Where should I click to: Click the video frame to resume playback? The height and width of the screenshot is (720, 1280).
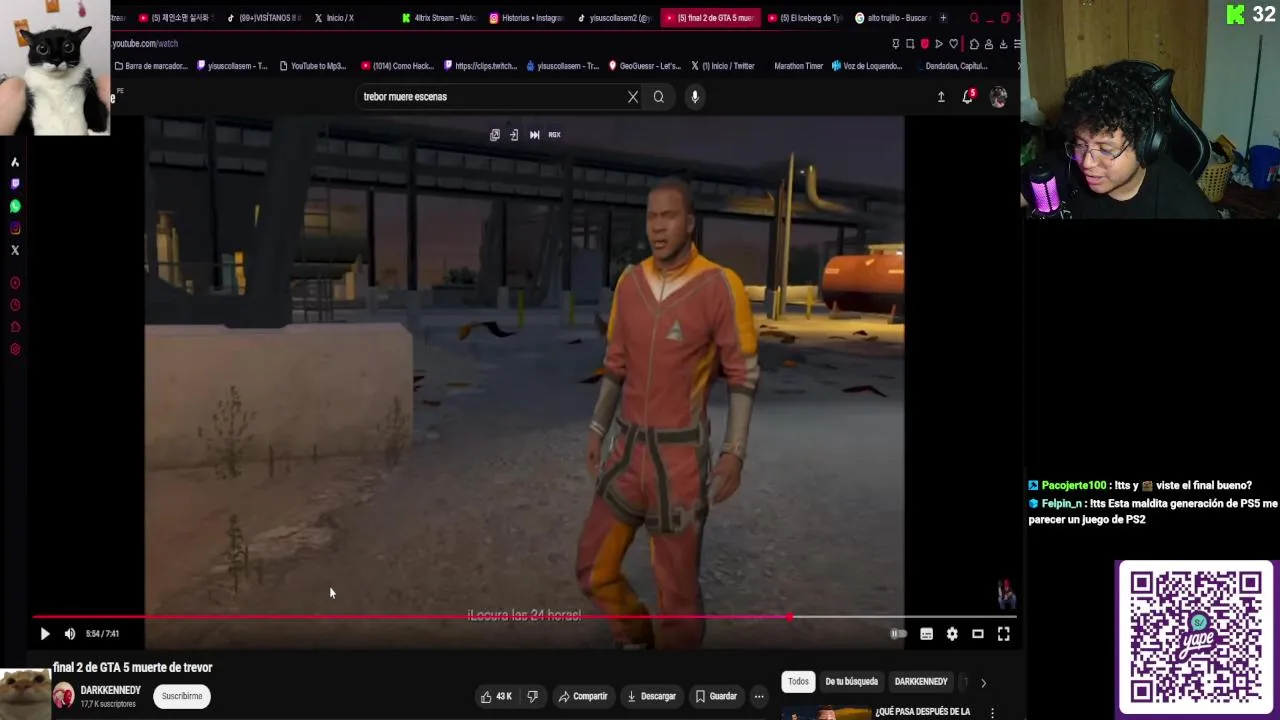(x=524, y=365)
